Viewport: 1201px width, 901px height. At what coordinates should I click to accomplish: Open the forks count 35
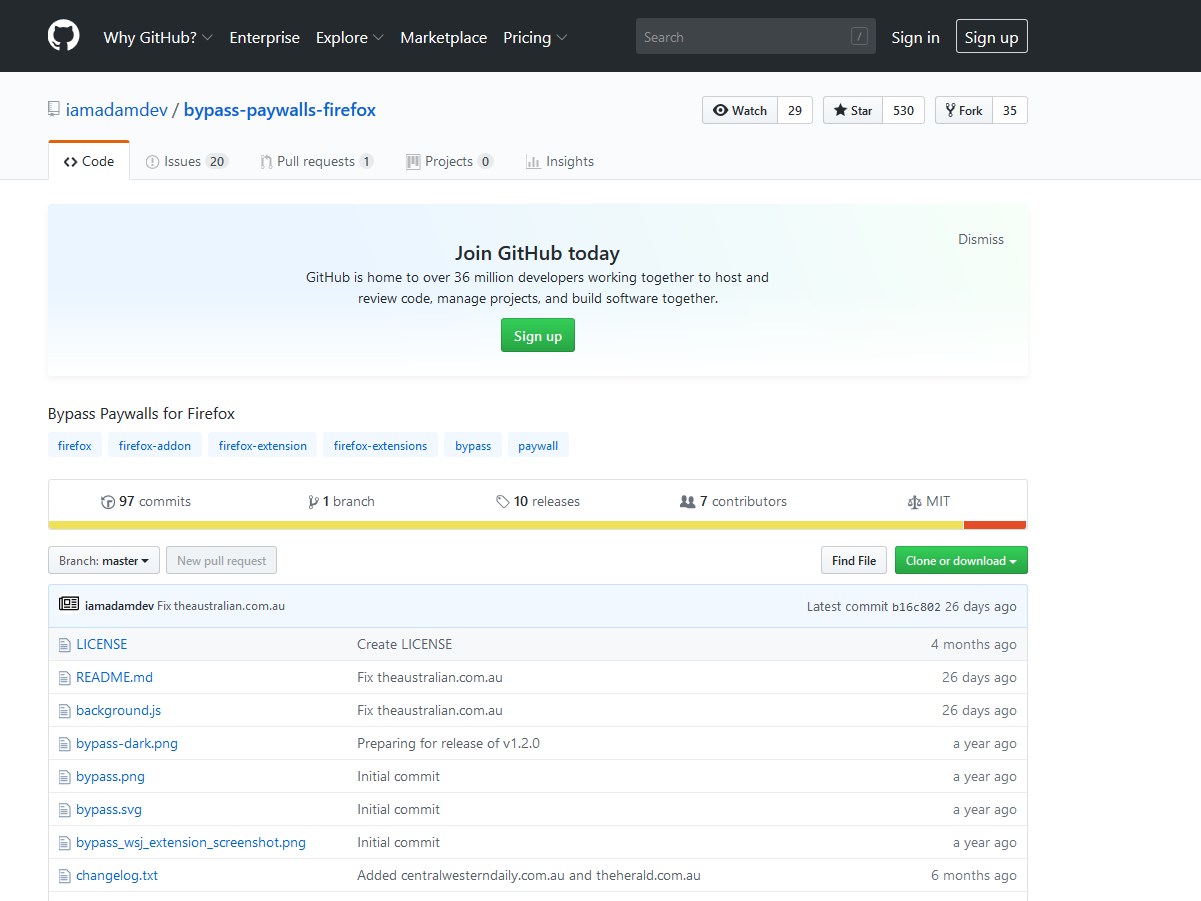(x=1010, y=110)
